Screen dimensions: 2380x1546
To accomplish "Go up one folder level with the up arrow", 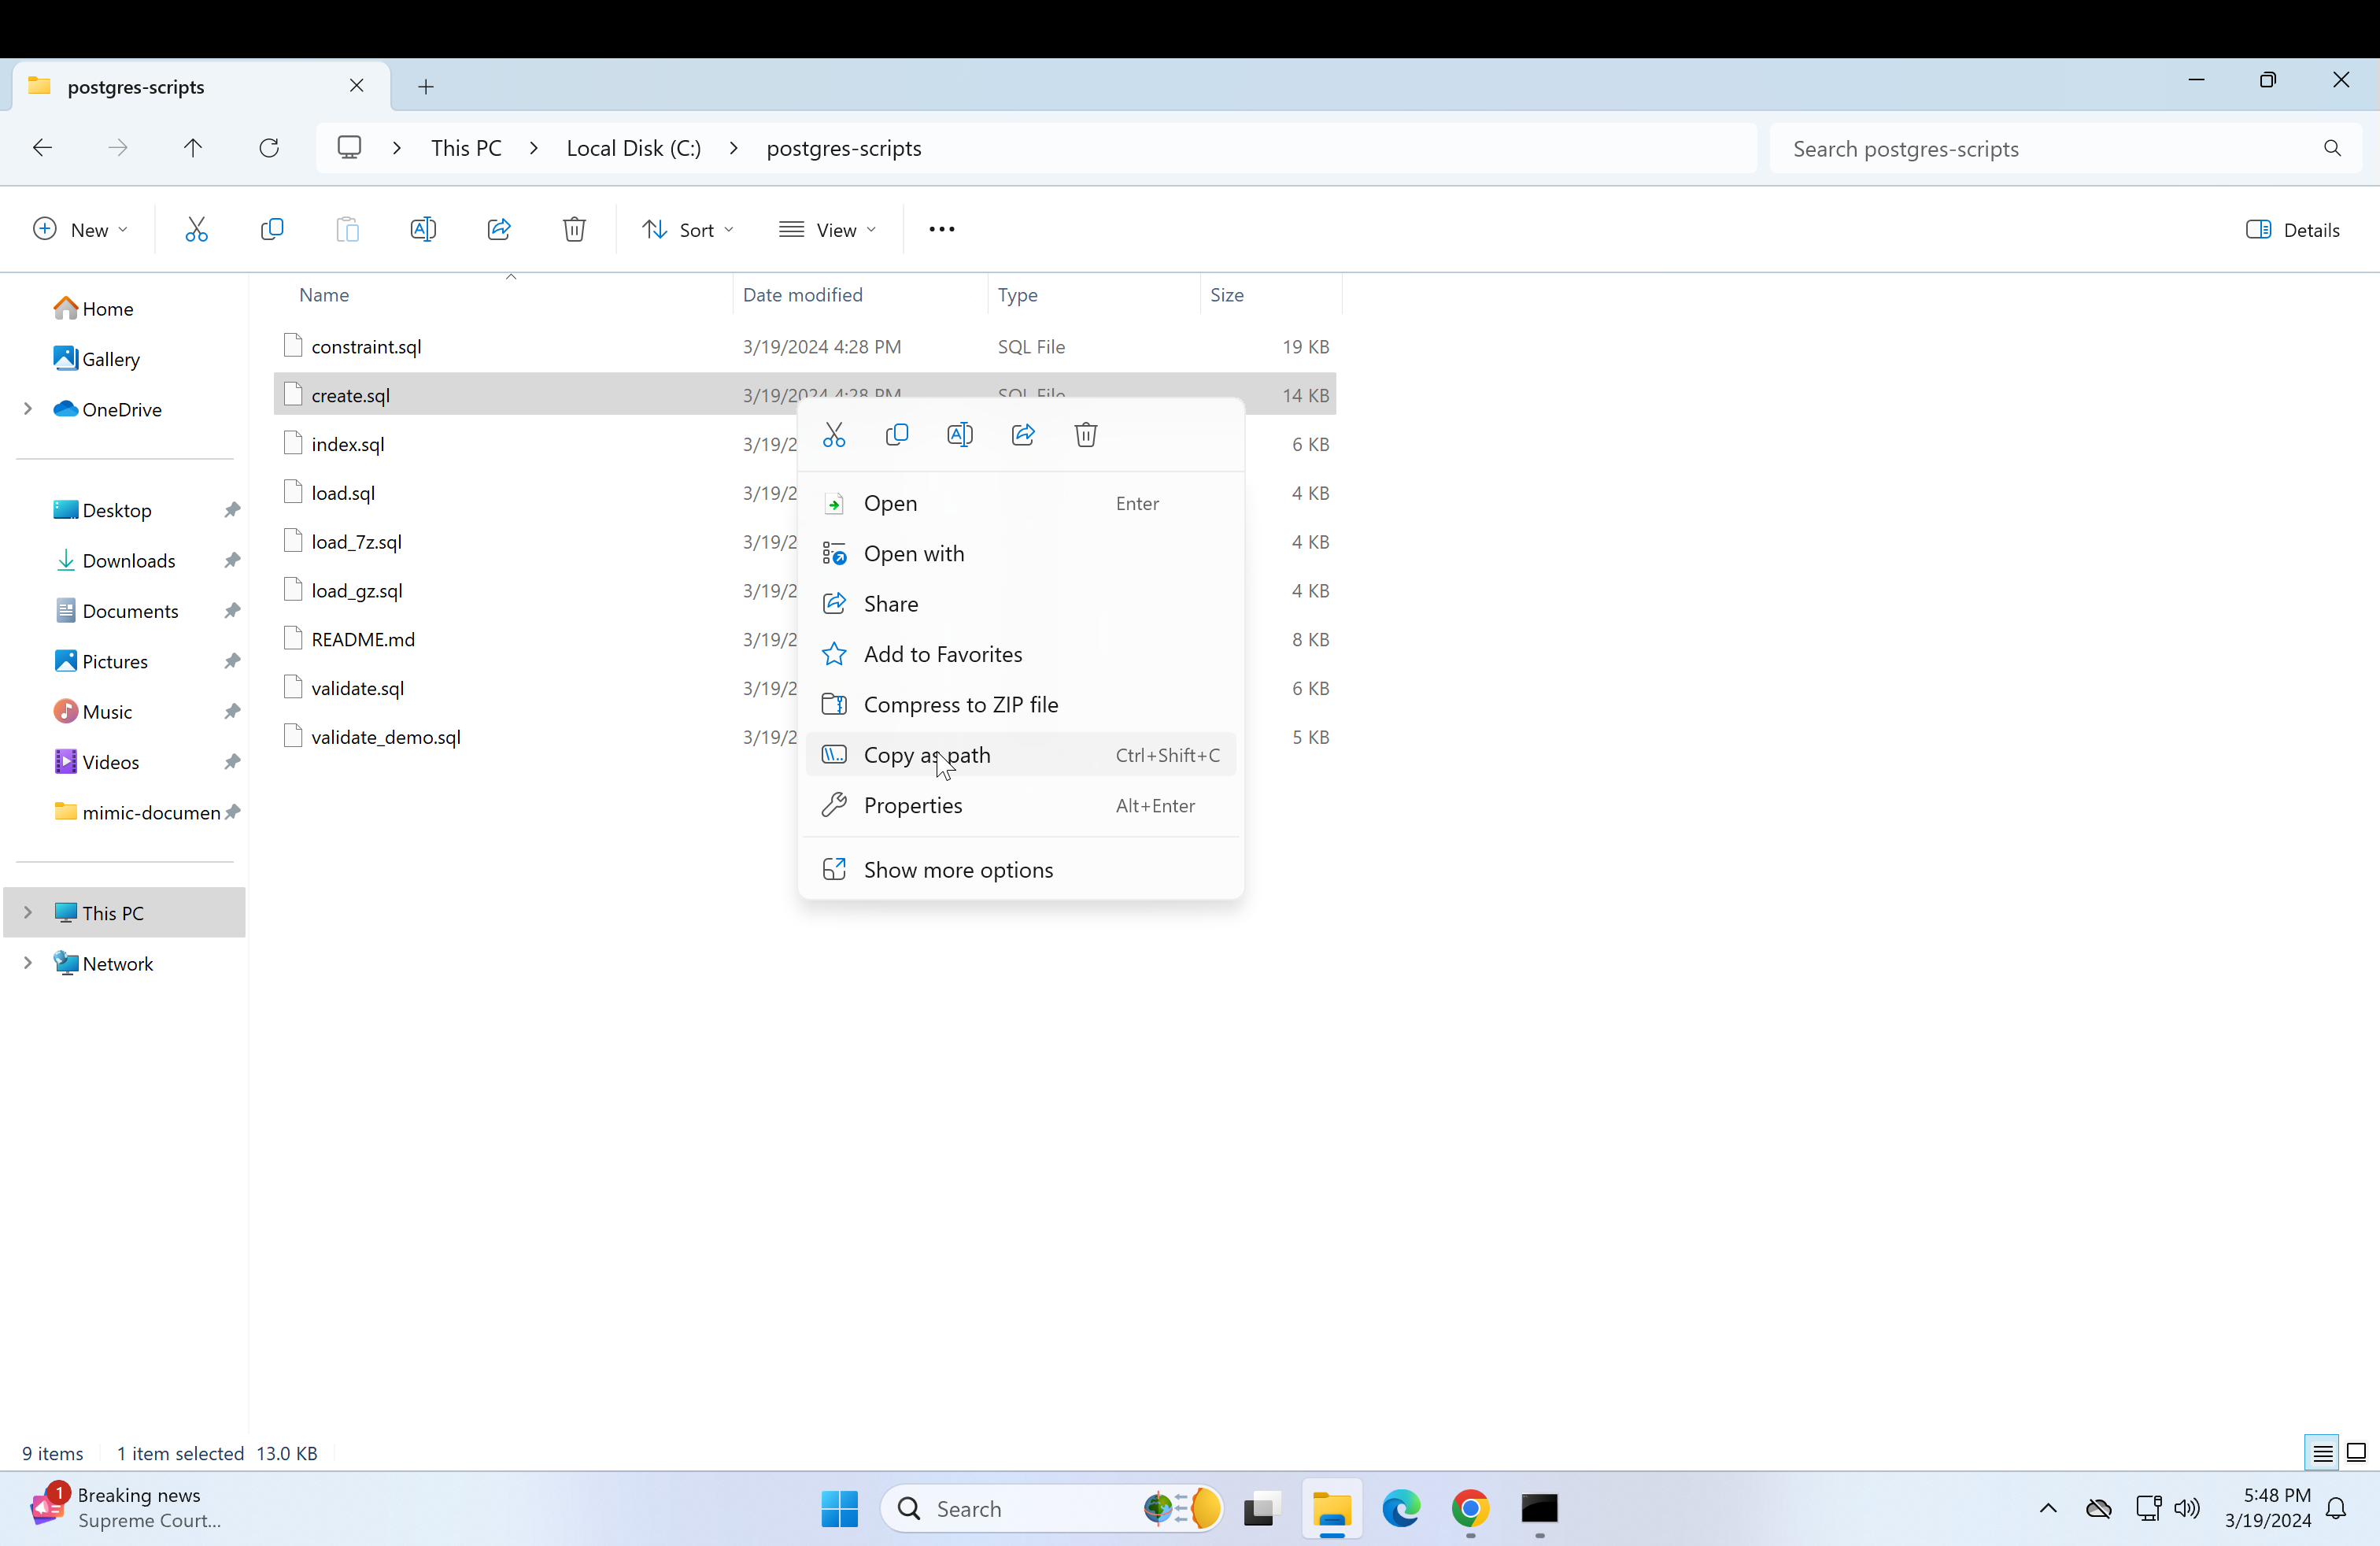I will click(x=193, y=148).
